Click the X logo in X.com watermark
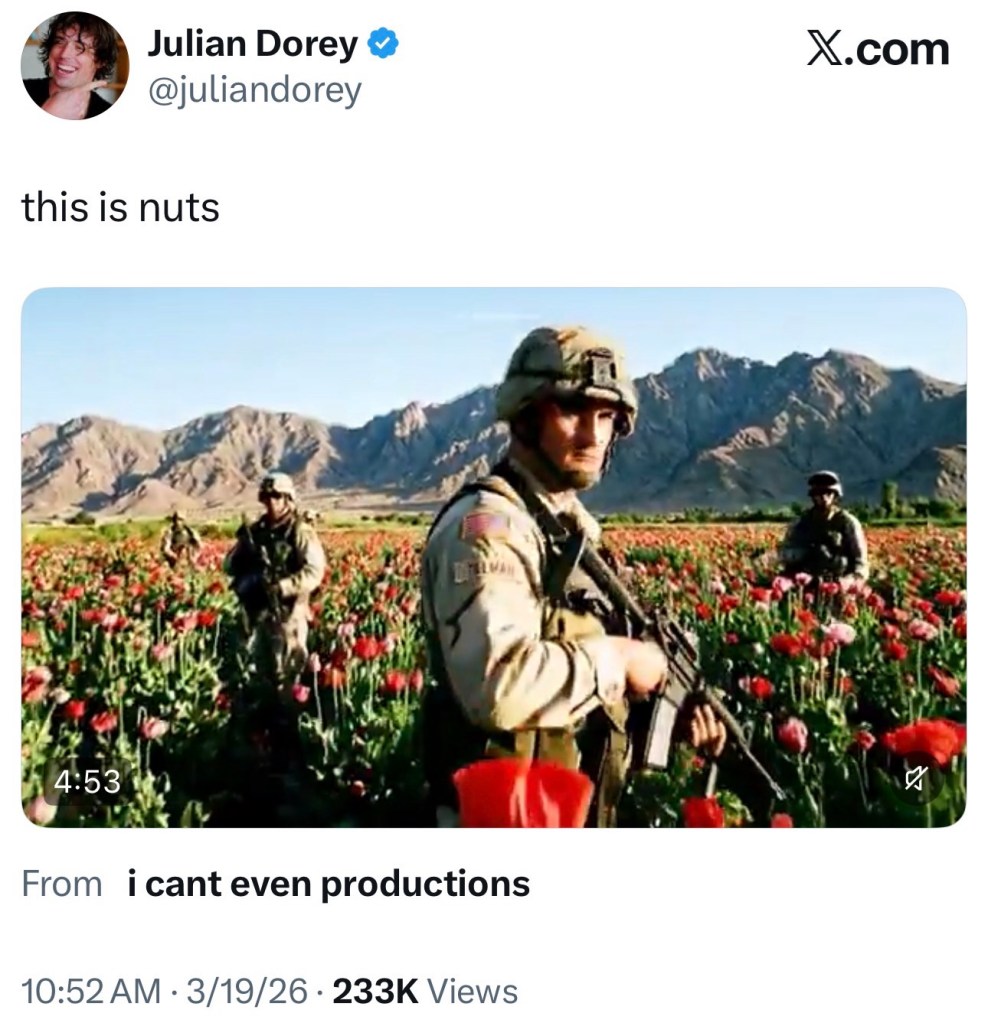The width and height of the screenshot is (988, 1023). point(824,49)
